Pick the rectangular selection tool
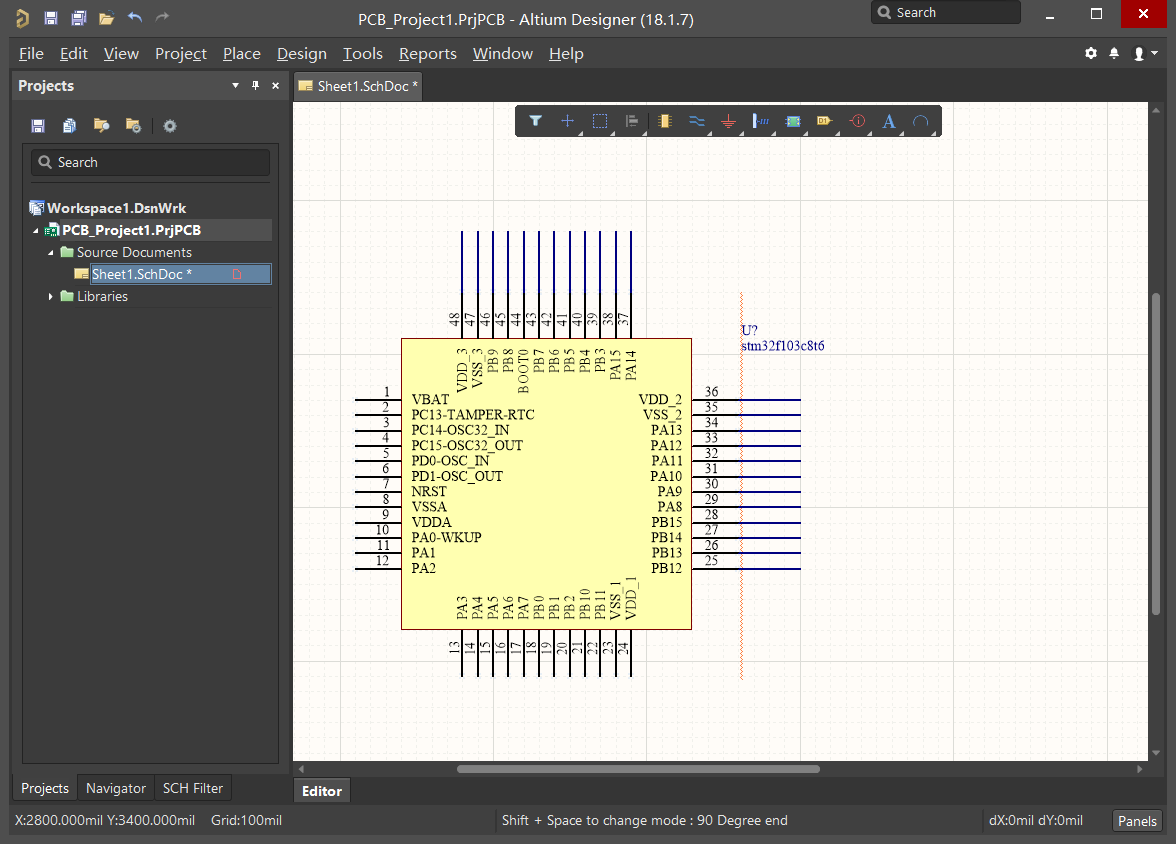The image size is (1176, 844). point(600,121)
